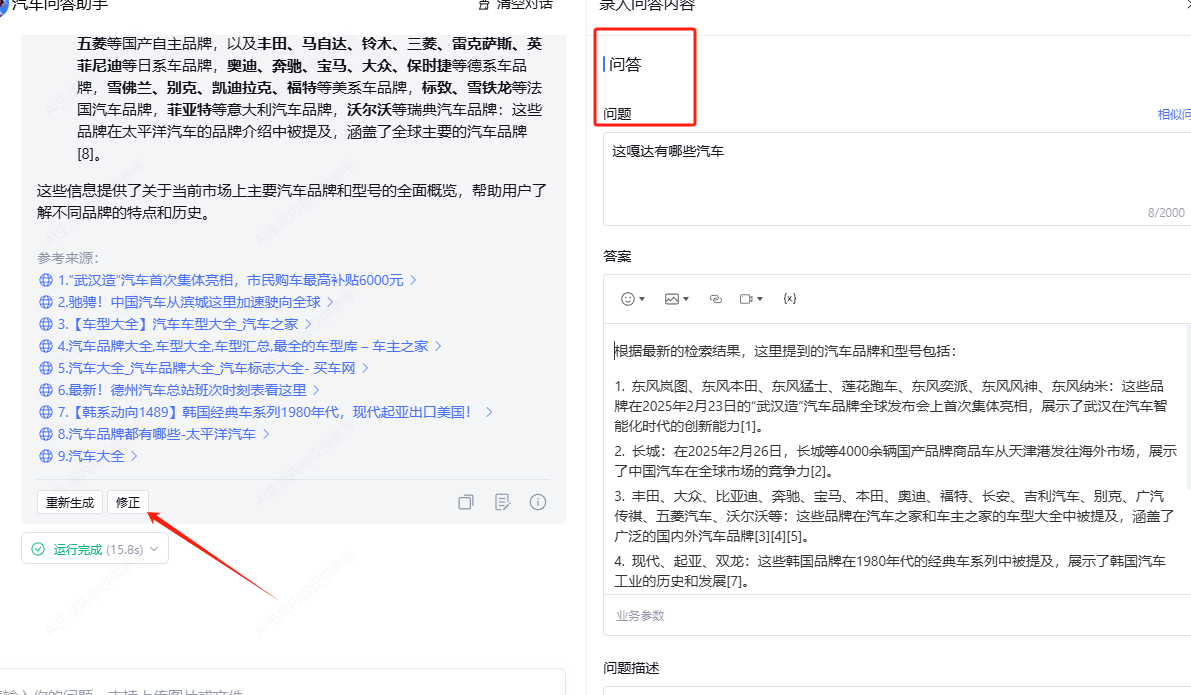Click the 重新生成 regenerate button

[70, 502]
